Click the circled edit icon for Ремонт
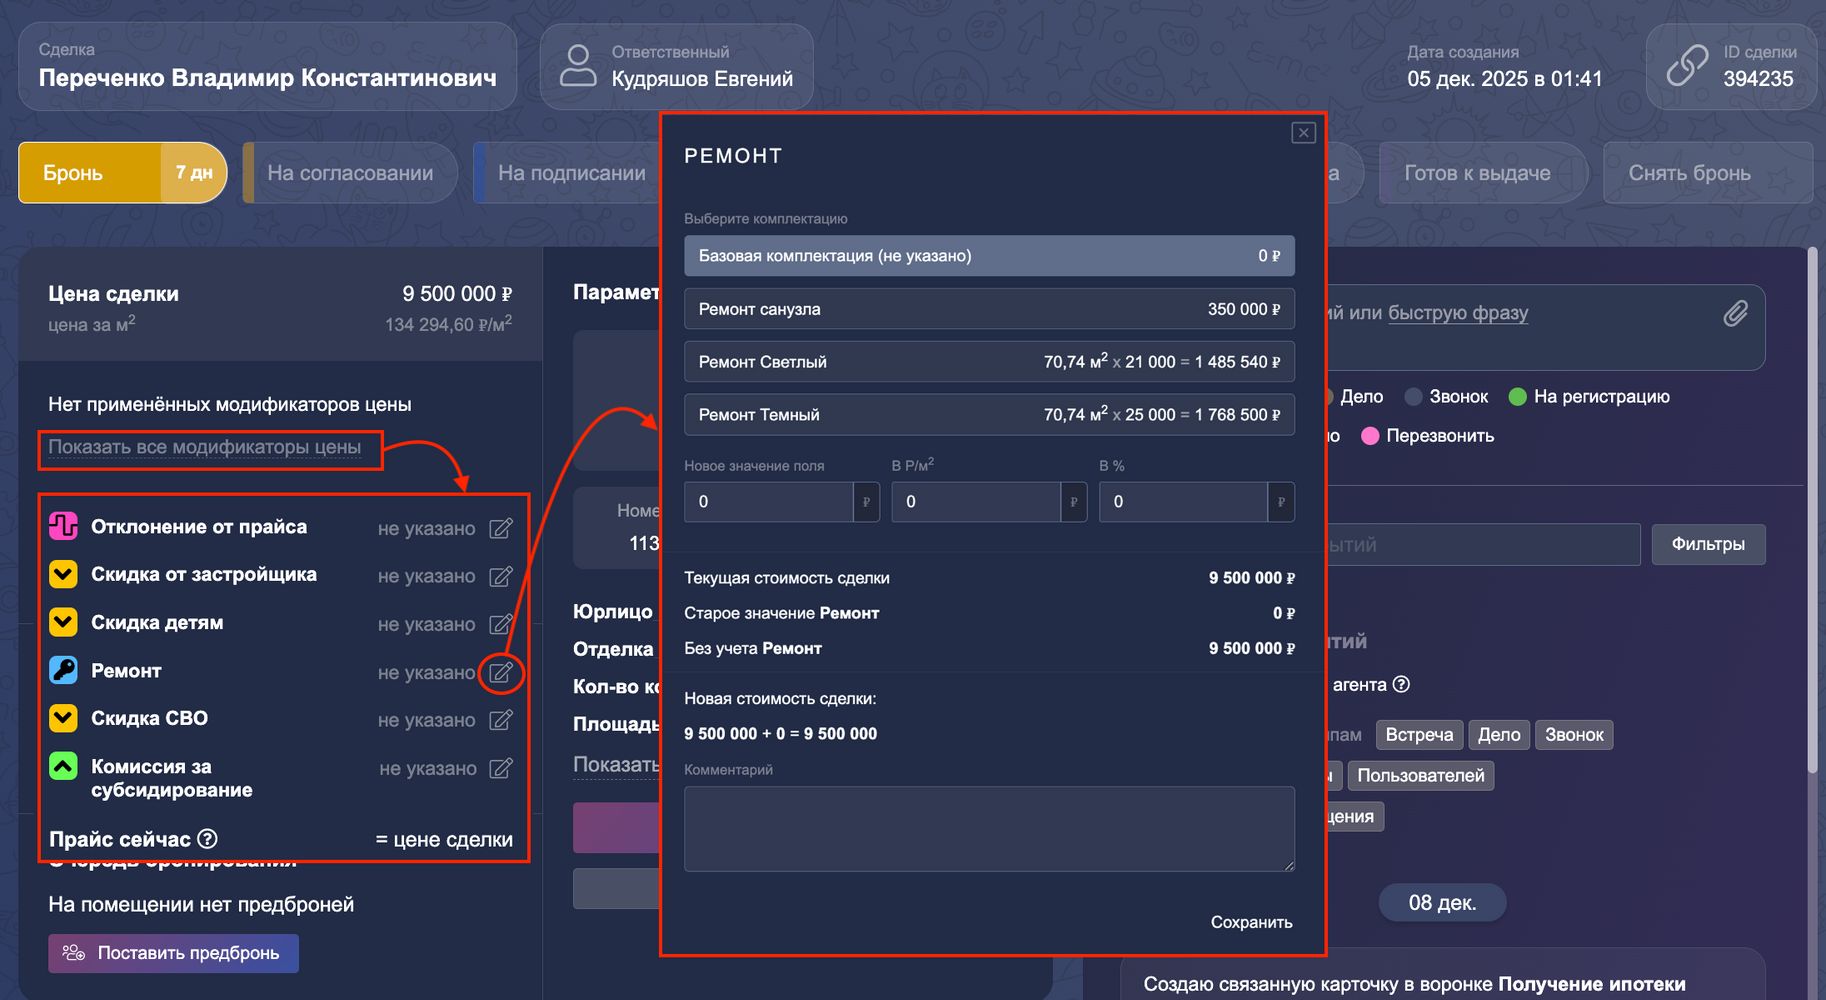Screen dimensions: 1826x1000 [x=501, y=673]
